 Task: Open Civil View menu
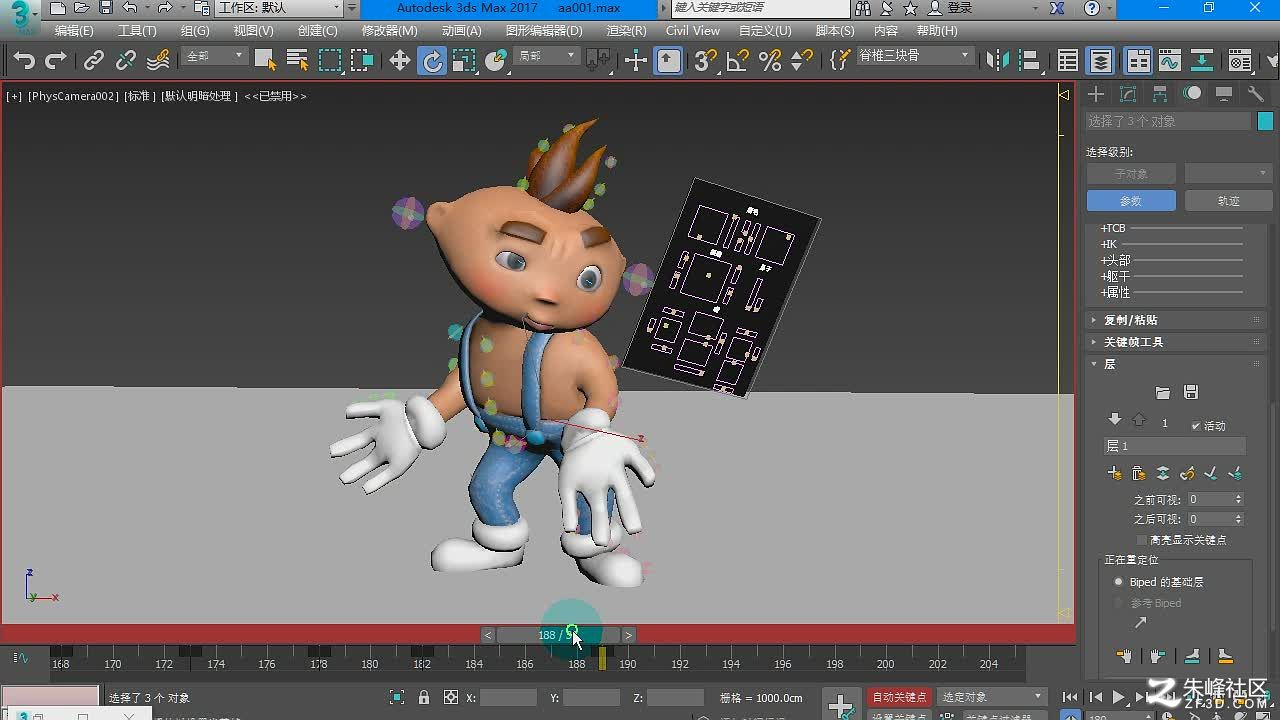coord(693,31)
